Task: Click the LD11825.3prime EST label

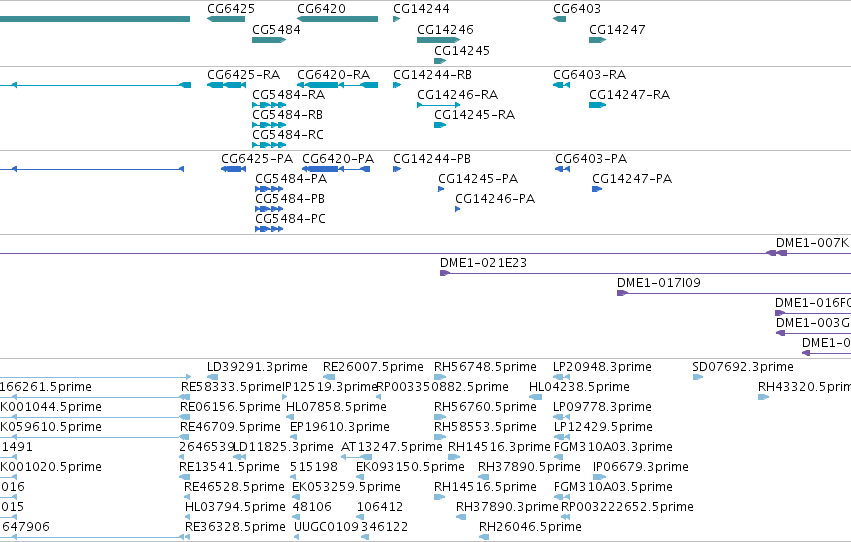Action: coord(283,448)
